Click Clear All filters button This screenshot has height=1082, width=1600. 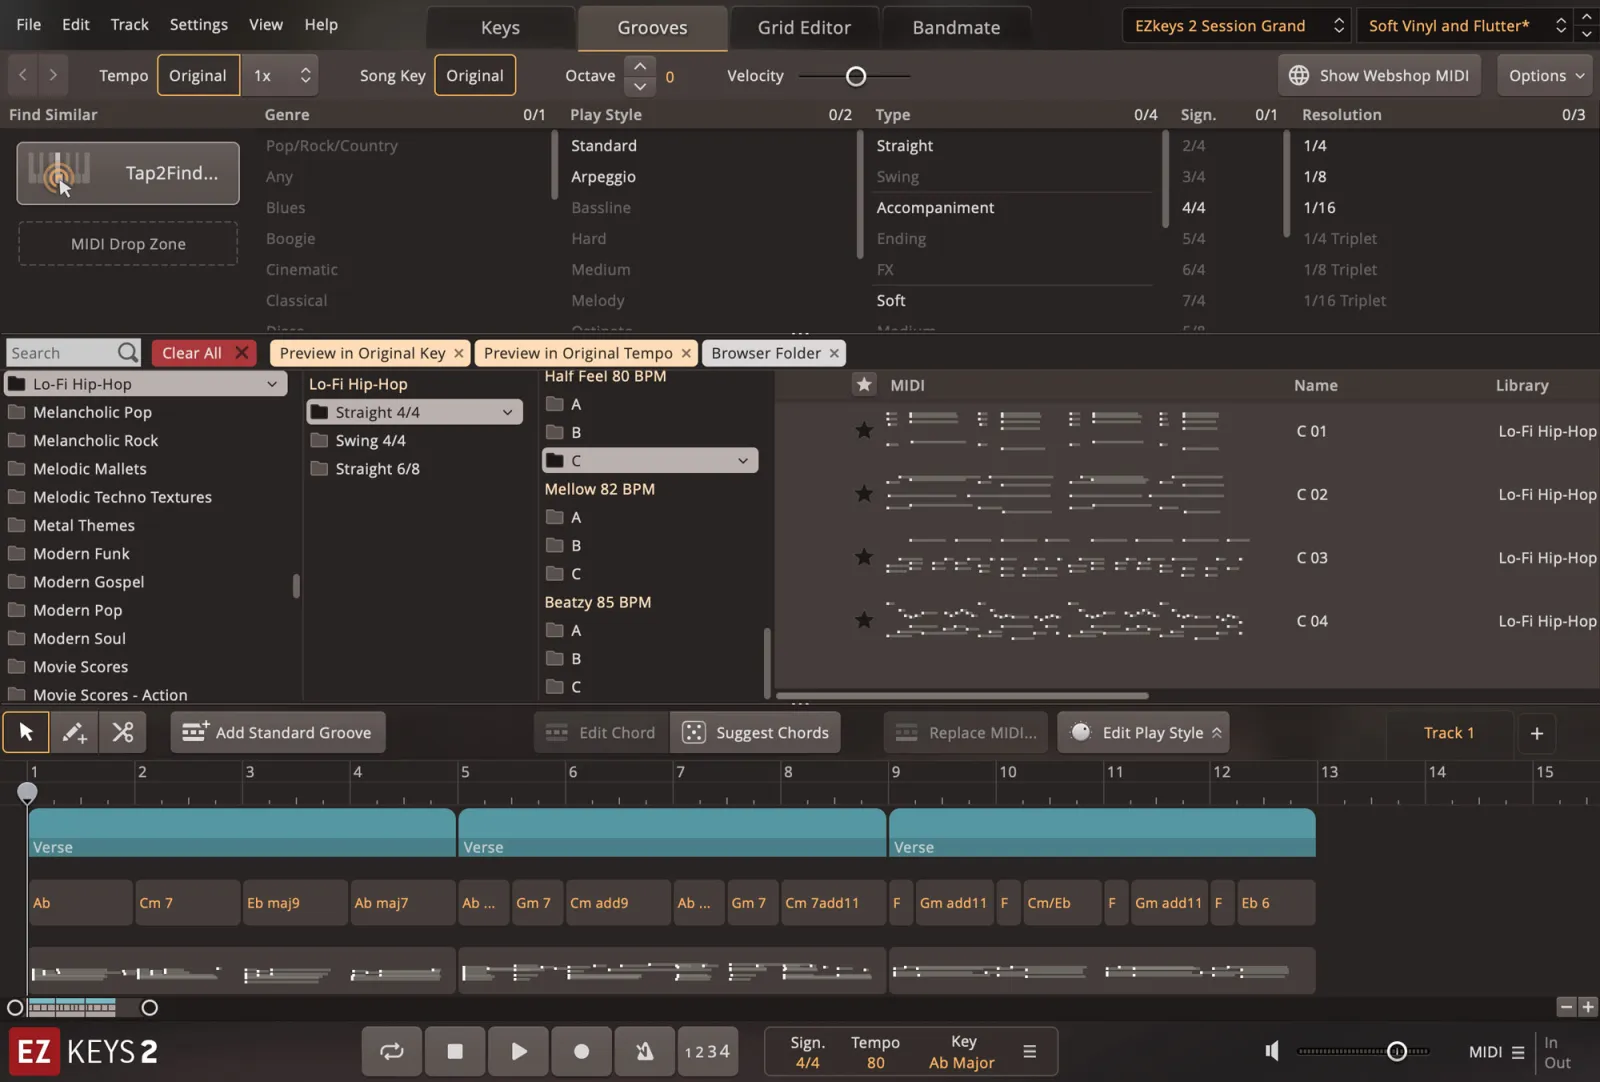[x=204, y=353]
